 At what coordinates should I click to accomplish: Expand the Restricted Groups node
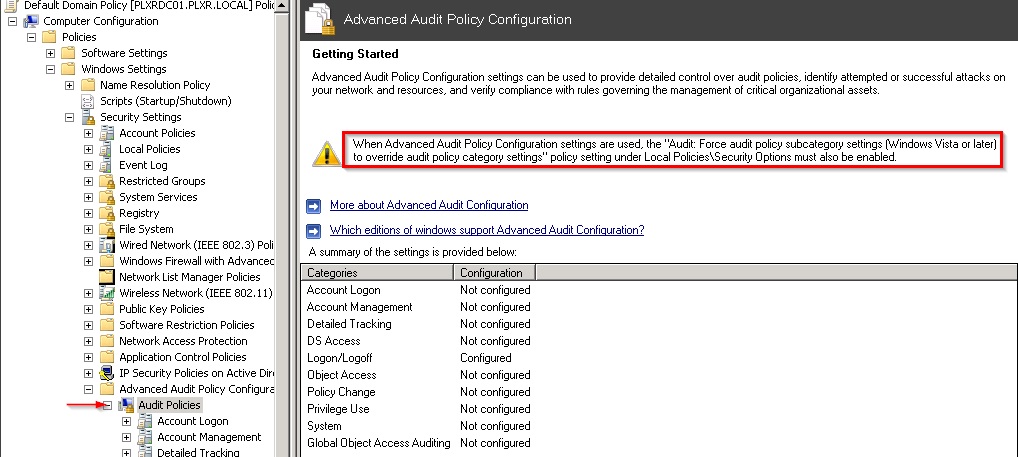[88, 181]
